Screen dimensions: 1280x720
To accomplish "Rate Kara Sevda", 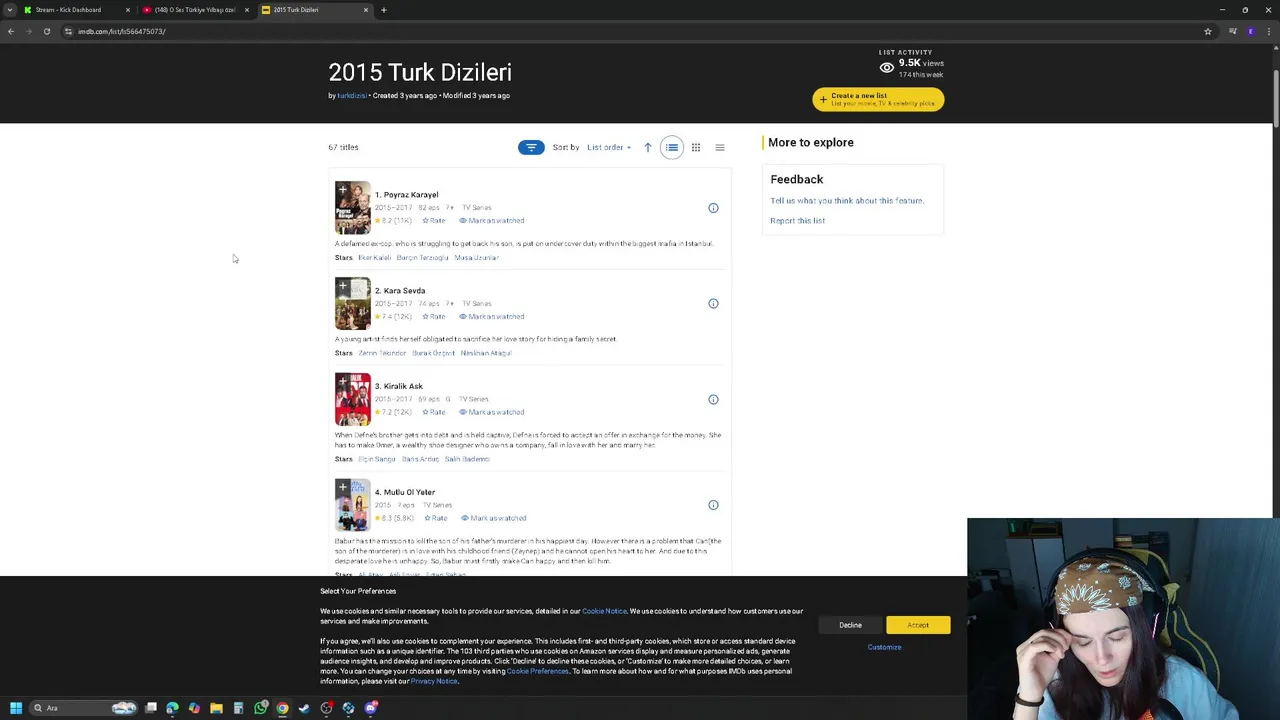I will (x=434, y=316).
